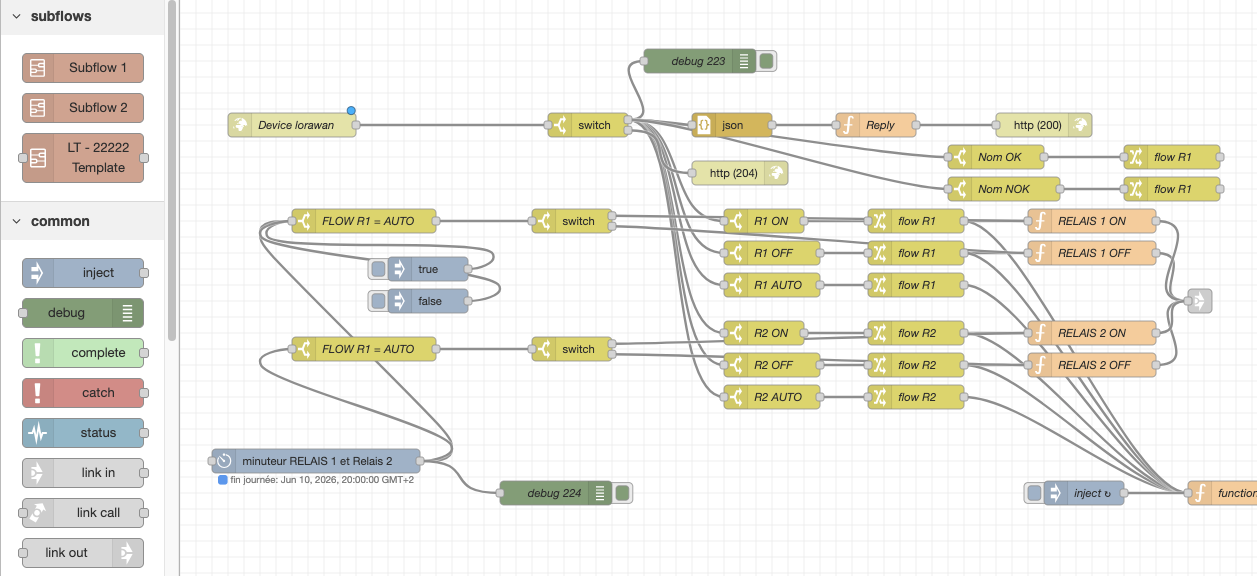The image size is (1257, 576).
Task: Select flow R1 change node after R1 AUTO
Action: (x=916, y=285)
